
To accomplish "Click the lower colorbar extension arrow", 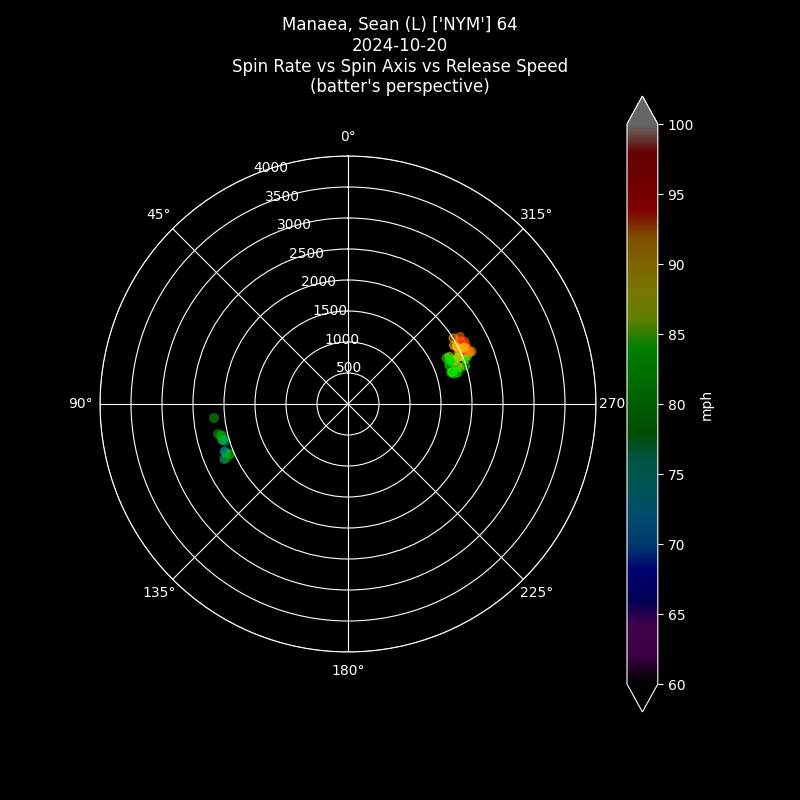I will [x=642, y=697].
